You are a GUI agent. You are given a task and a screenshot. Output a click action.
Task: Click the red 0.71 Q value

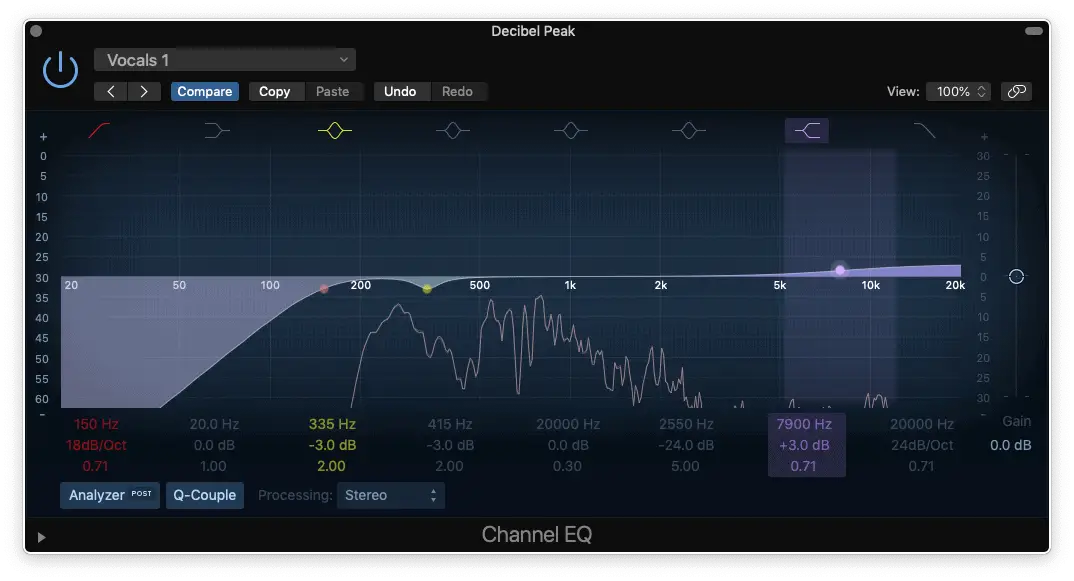95,467
